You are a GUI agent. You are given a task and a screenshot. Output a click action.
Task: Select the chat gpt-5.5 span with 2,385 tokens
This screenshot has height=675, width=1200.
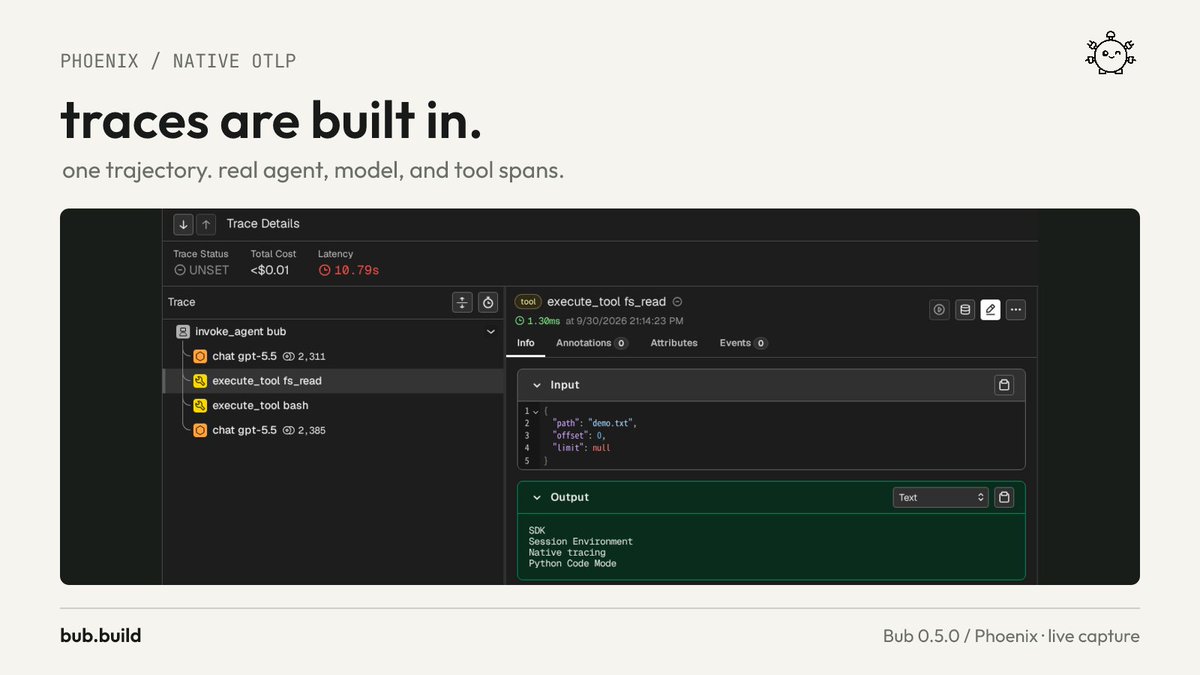click(333, 430)
